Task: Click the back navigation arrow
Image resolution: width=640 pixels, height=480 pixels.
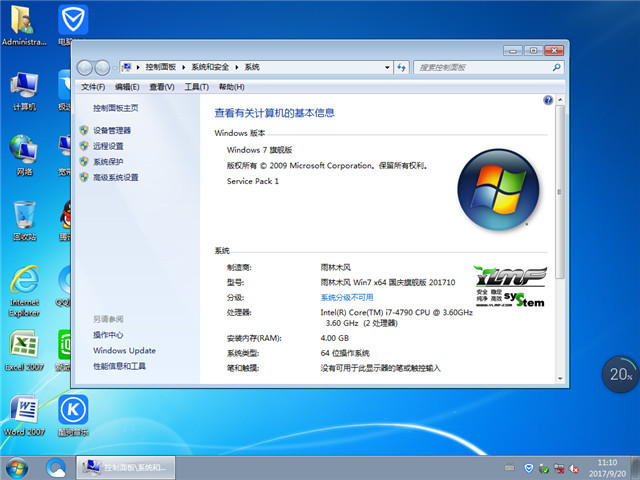Action: coord(84,68)
